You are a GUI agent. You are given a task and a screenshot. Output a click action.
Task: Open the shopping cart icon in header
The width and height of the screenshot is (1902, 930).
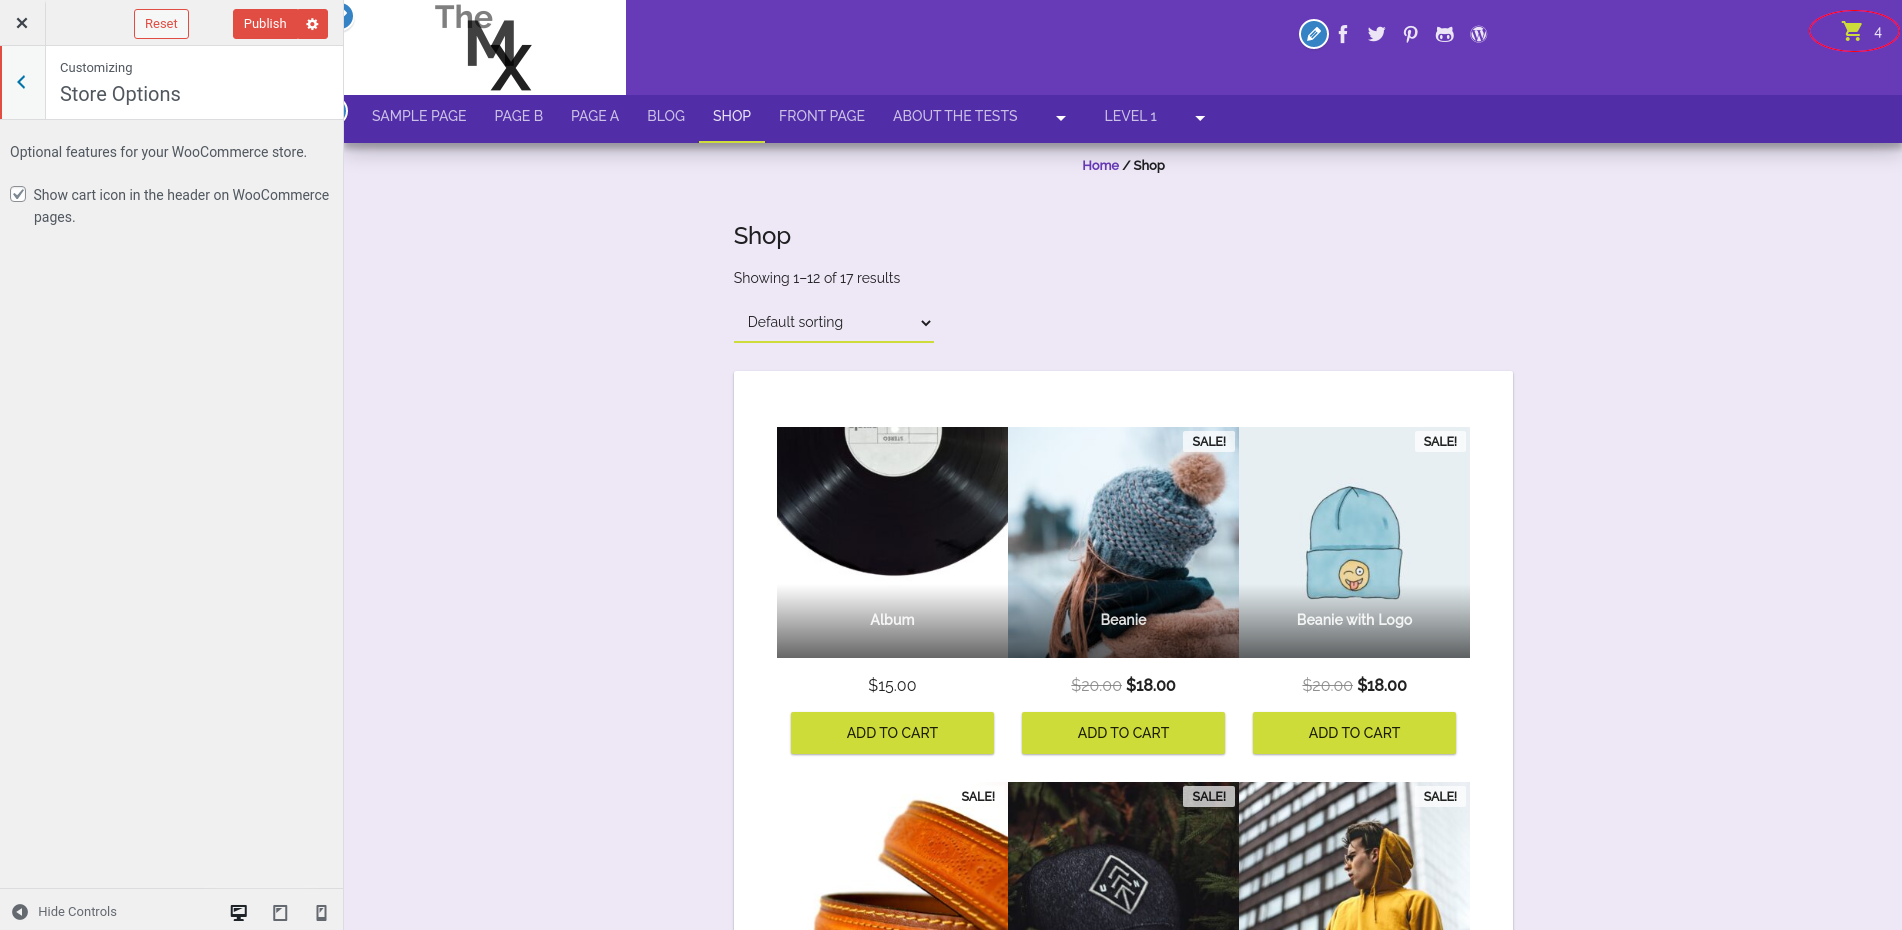(1852, 32)
